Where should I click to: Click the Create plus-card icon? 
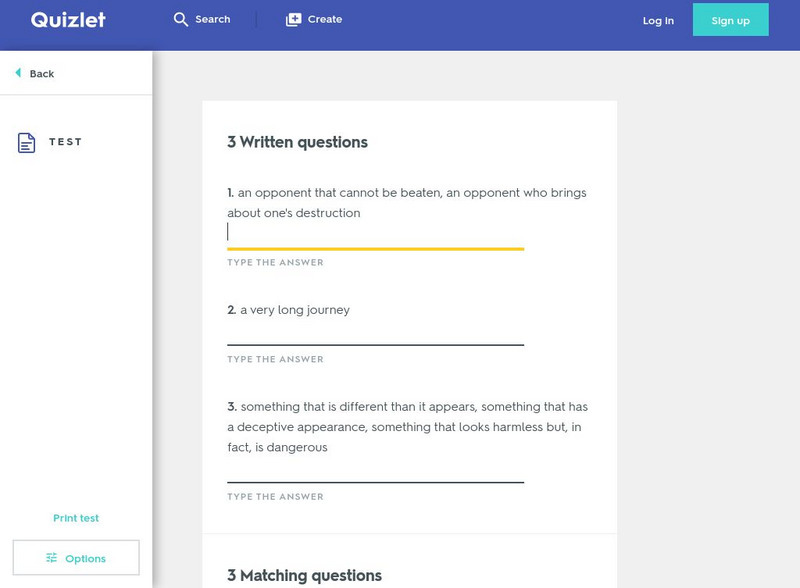[x=293, y=20]
